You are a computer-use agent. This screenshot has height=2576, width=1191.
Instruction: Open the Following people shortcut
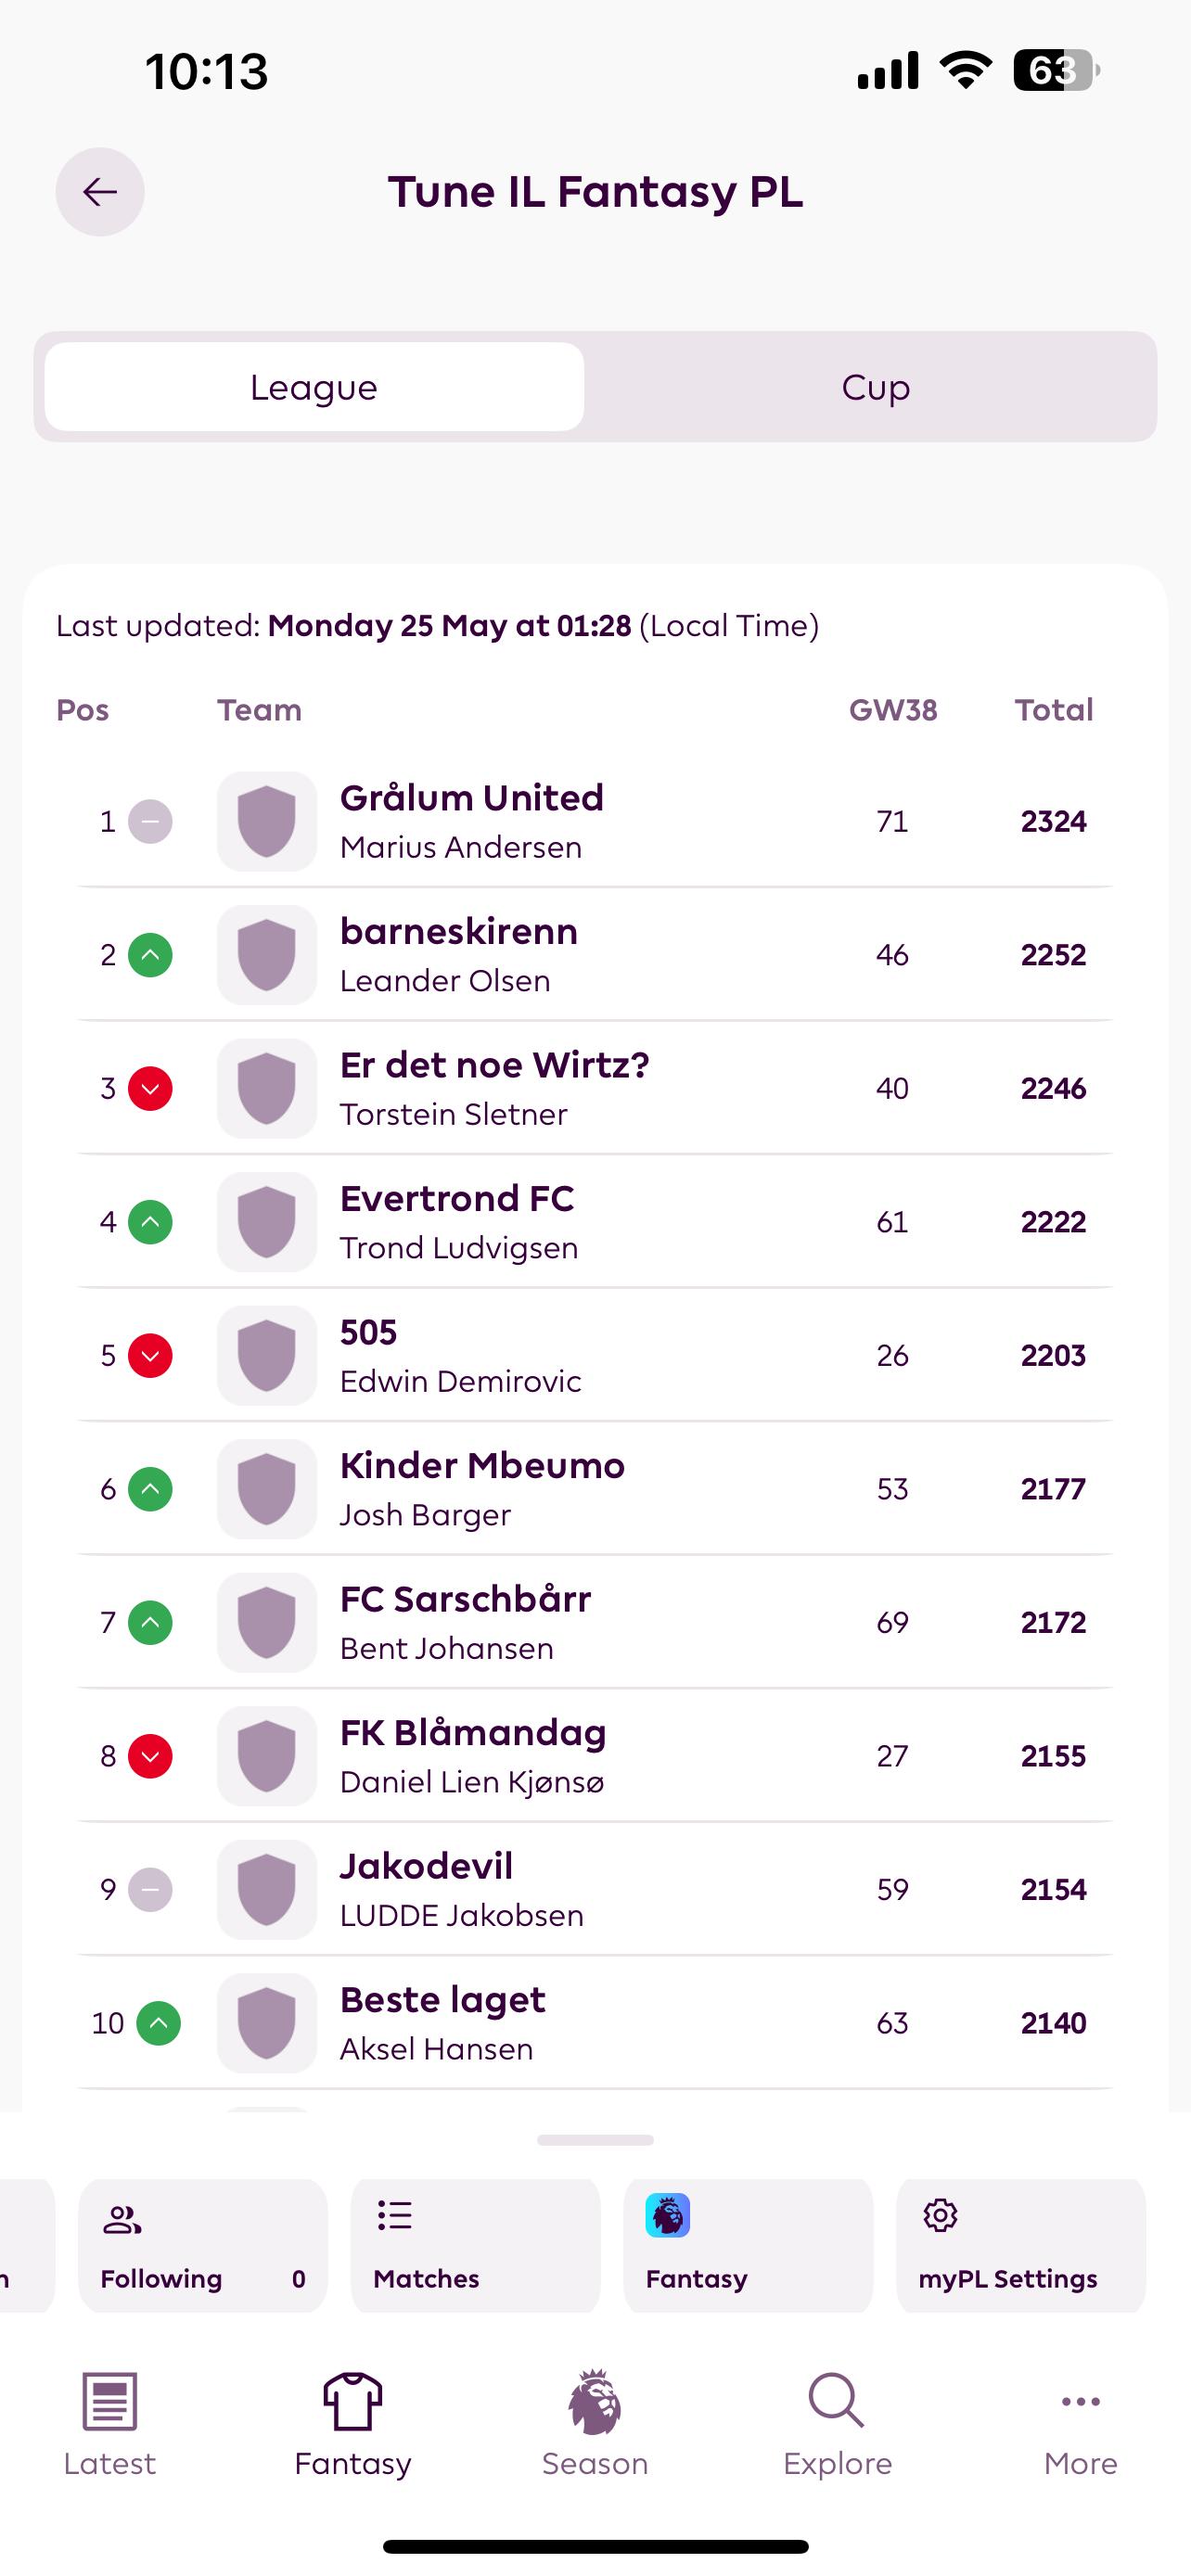click(203, 2246)
